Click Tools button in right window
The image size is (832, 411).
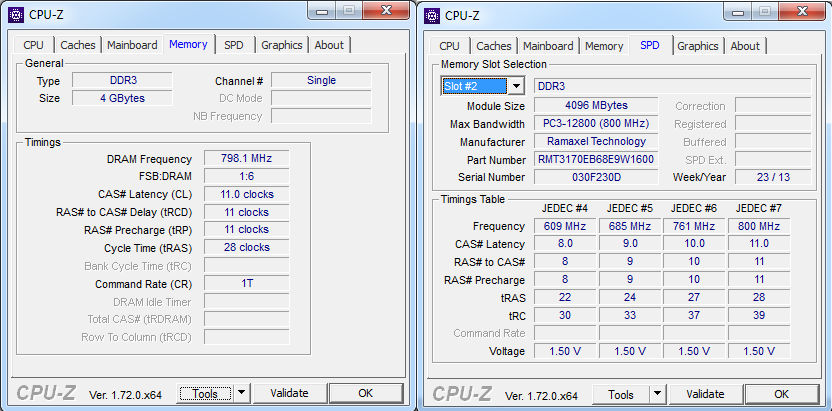pos(621,395)
